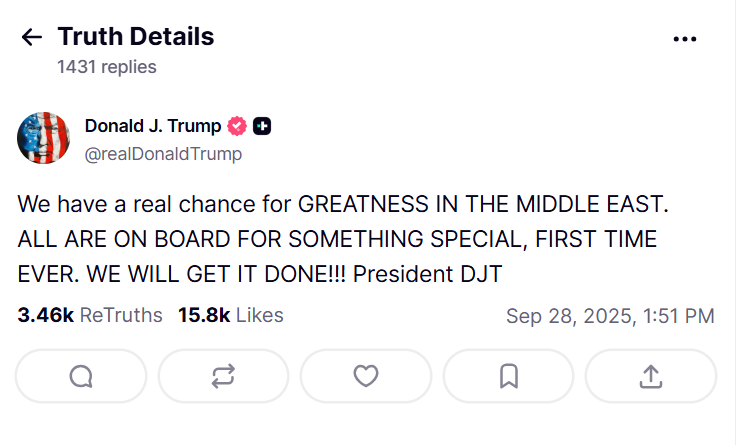ReTruth this post with the repeat icon

click(223, 376)
